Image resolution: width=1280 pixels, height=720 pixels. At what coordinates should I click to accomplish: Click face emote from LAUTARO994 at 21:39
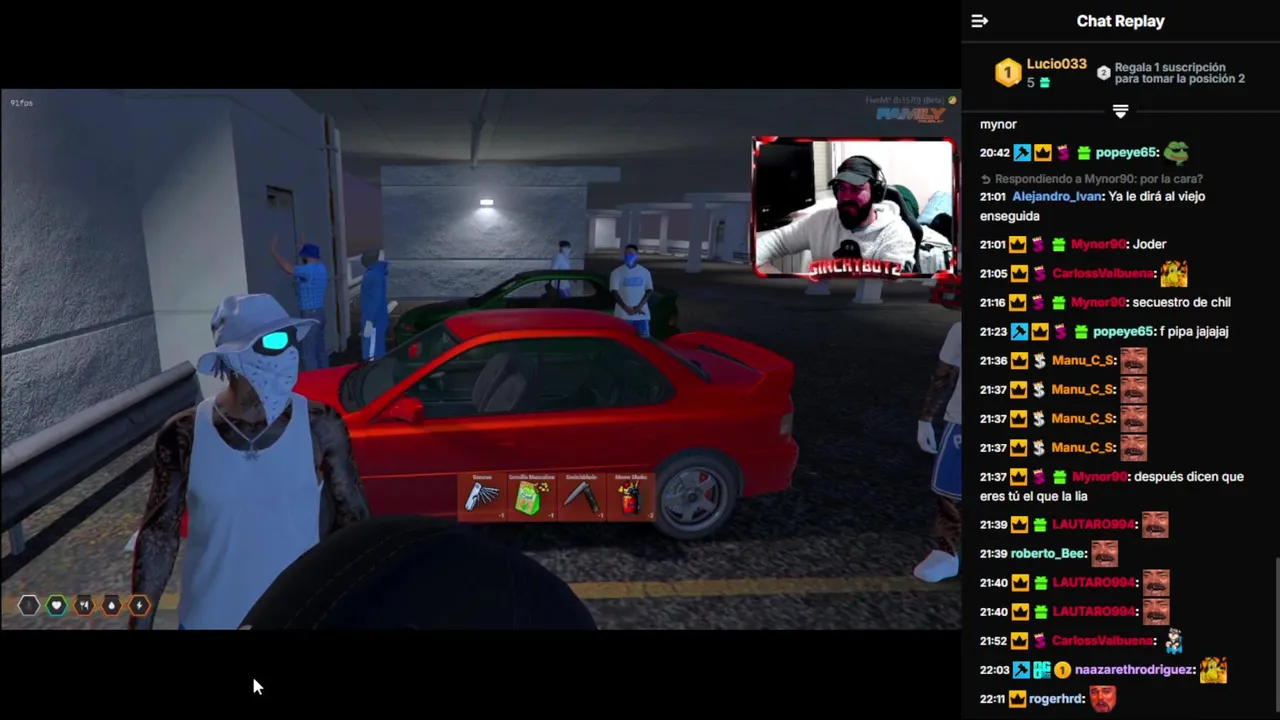coord(1154,524)
